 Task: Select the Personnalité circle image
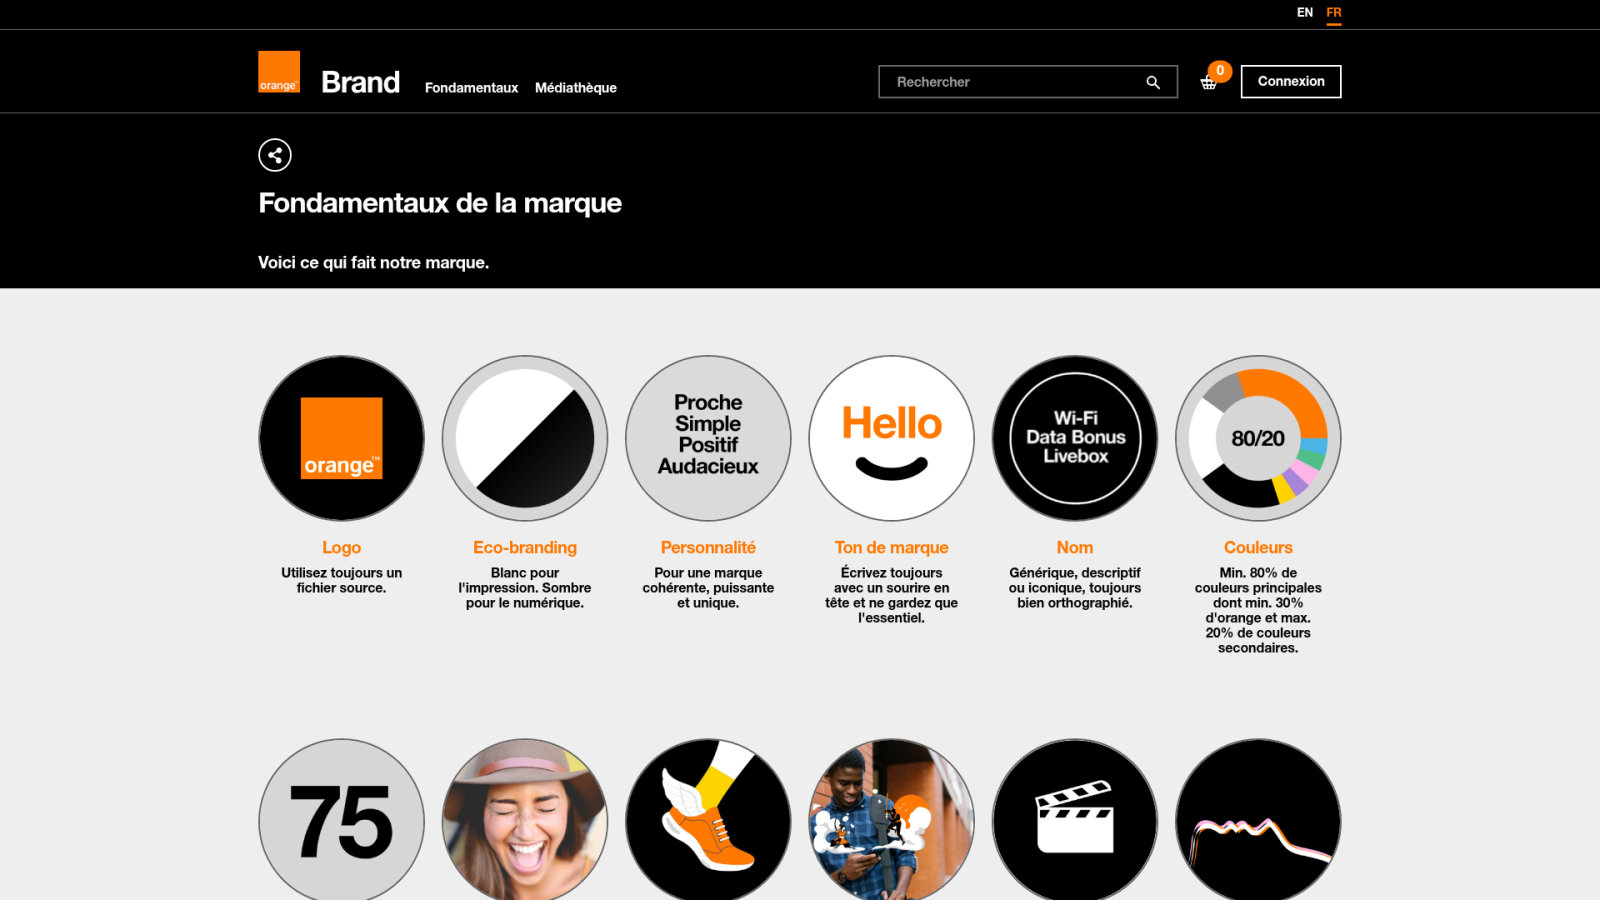(708, 438)
